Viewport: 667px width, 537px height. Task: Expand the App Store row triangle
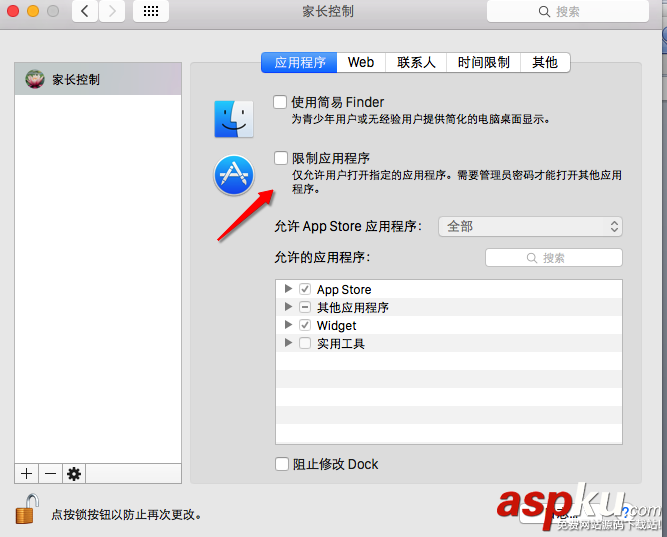click(x=288, y=288)
